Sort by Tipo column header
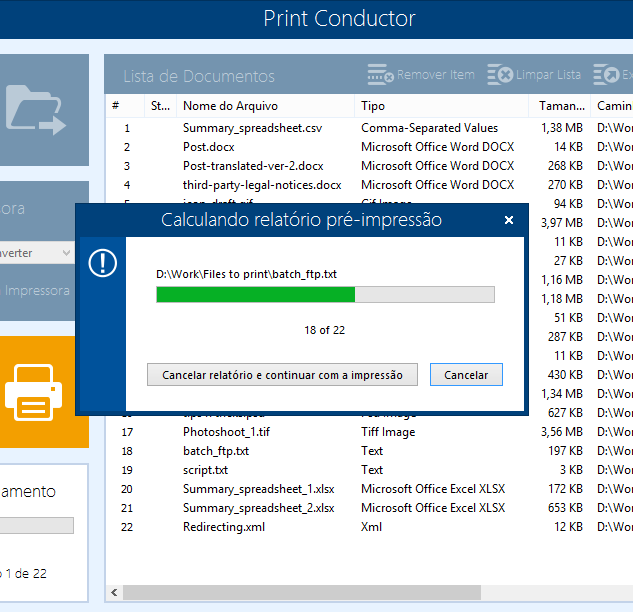633x612 pixels. point(373,106)
